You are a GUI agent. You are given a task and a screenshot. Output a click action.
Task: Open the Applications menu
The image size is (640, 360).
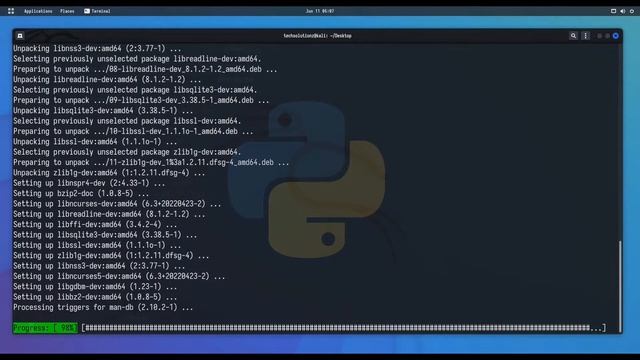point(38,11)
